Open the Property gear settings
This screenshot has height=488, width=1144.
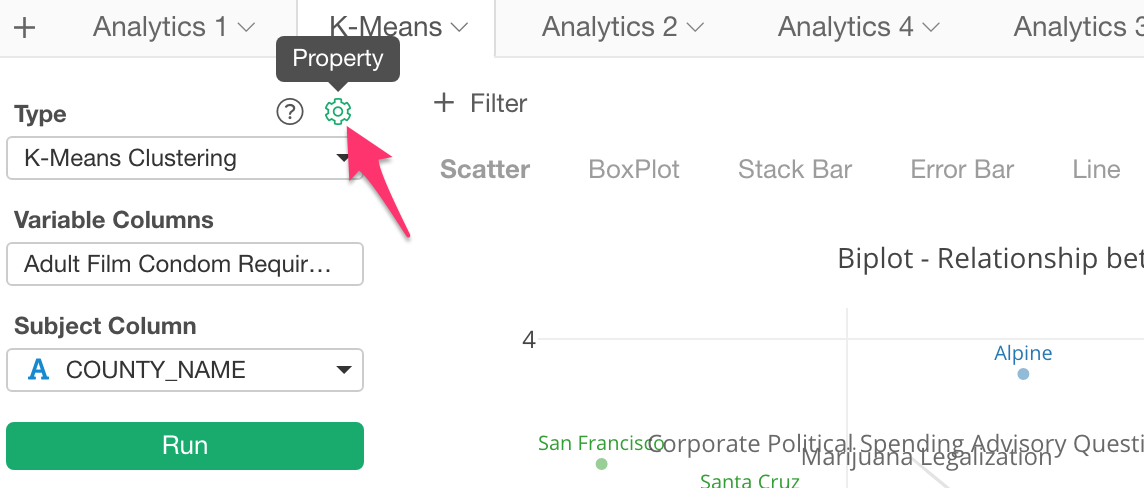338,112
